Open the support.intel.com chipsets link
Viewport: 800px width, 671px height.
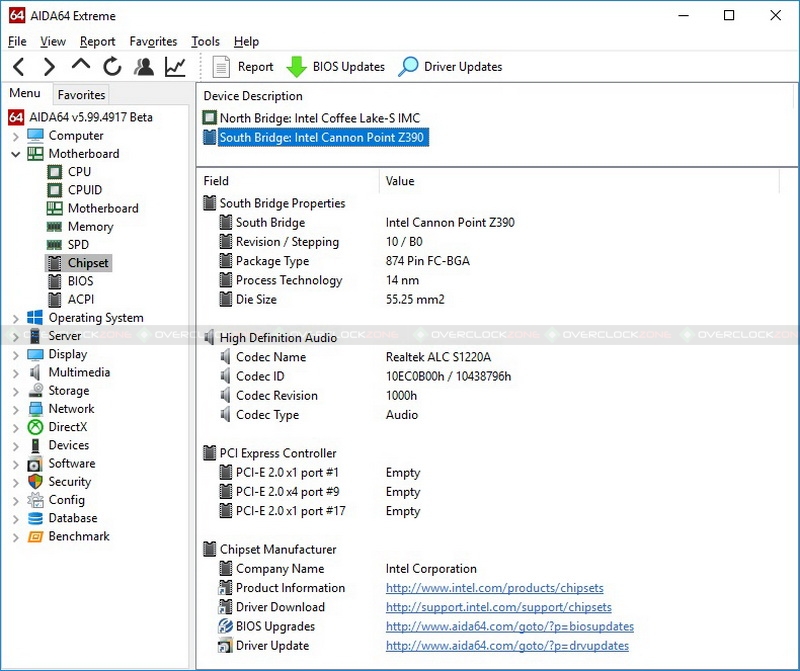coord(498,607)
